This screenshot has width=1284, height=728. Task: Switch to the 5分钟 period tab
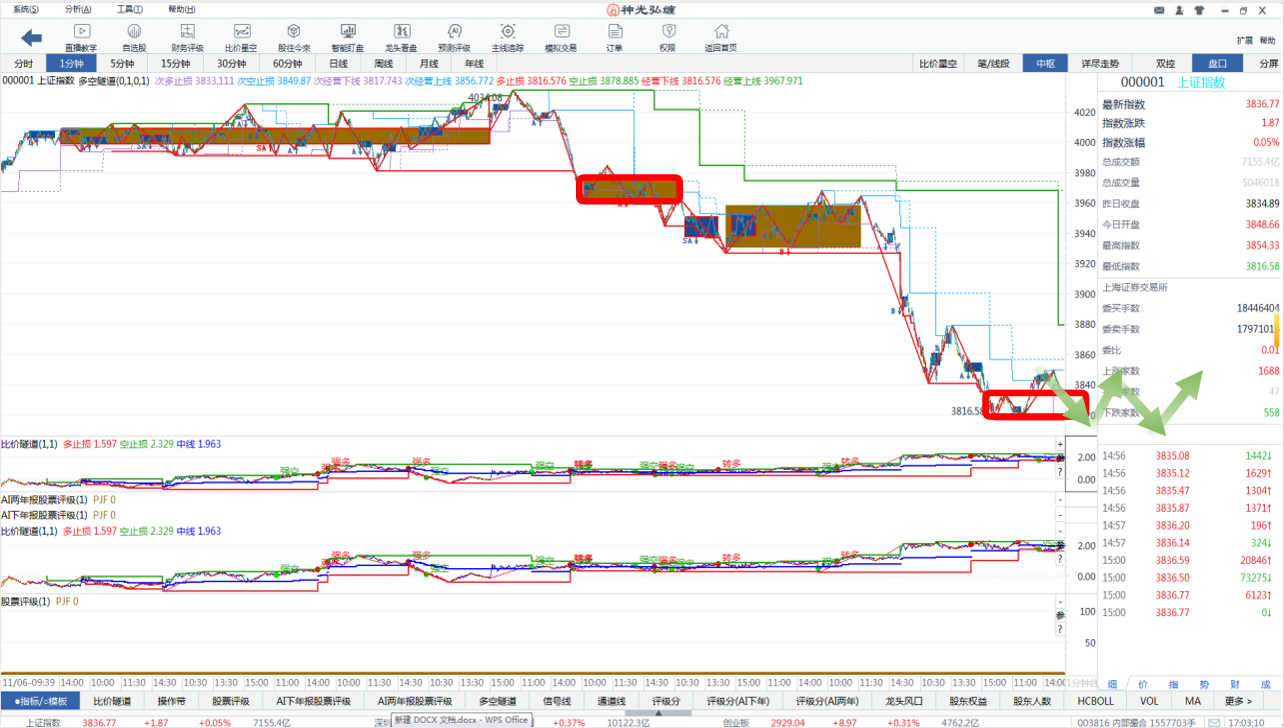(x=122, y=63)
